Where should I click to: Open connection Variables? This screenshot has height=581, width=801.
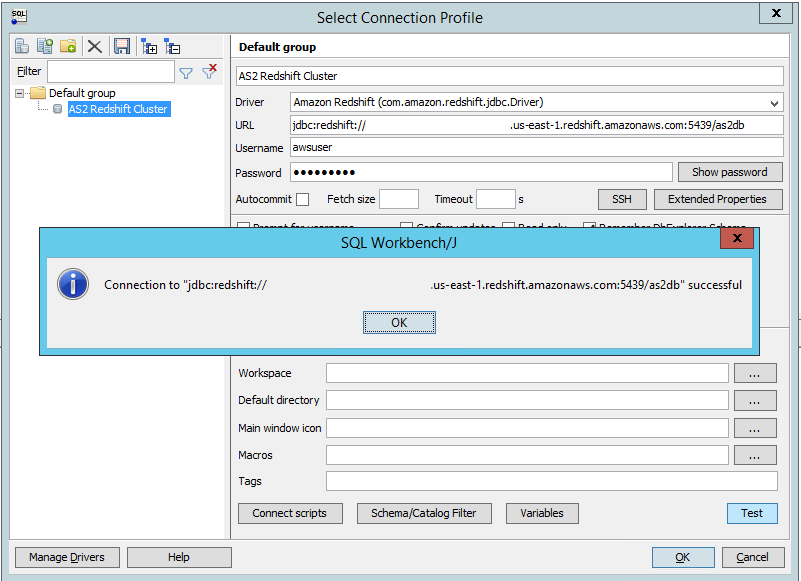542,513
